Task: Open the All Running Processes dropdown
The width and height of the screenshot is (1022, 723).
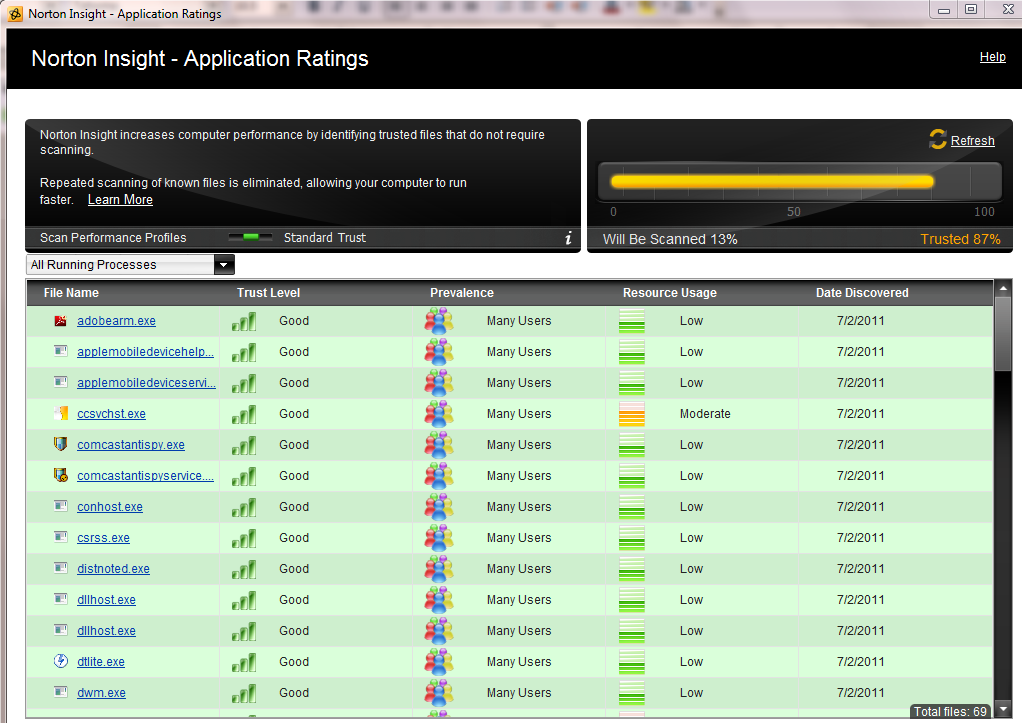Action: [x=224, y=265]
